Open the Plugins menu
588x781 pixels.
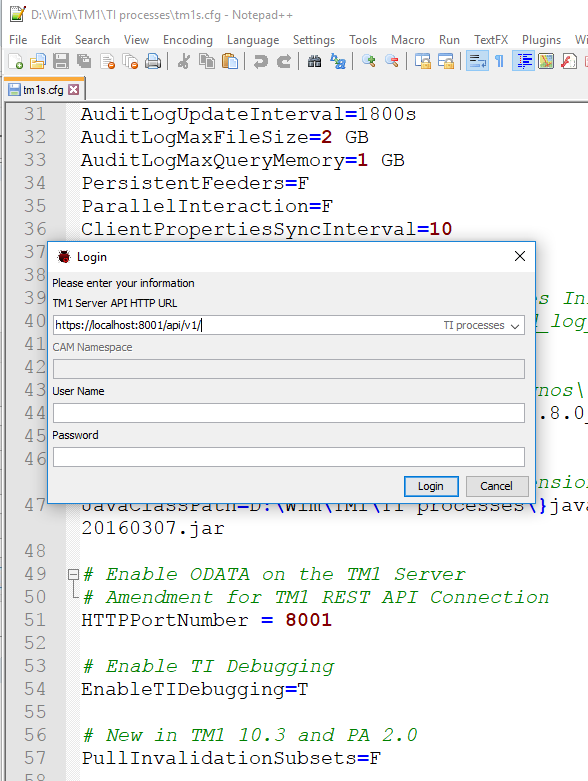541,40
